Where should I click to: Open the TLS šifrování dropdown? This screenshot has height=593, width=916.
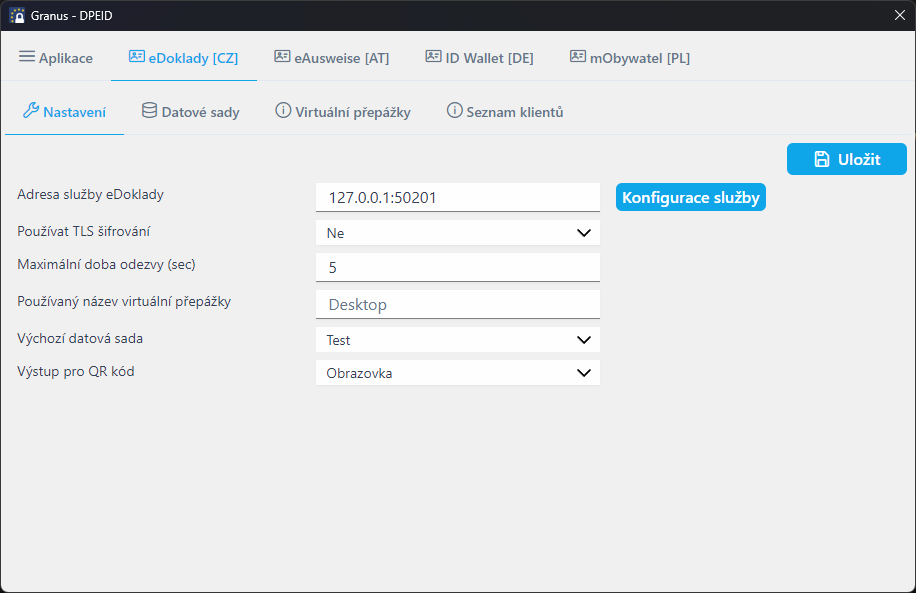tap(457, 233)
